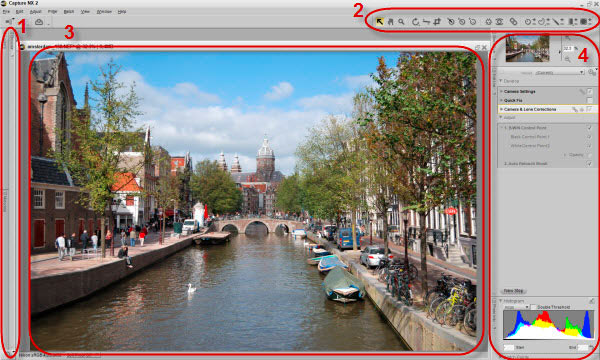Expand the Camera Settings section
The image size is (600, 360).
[501, 91]
